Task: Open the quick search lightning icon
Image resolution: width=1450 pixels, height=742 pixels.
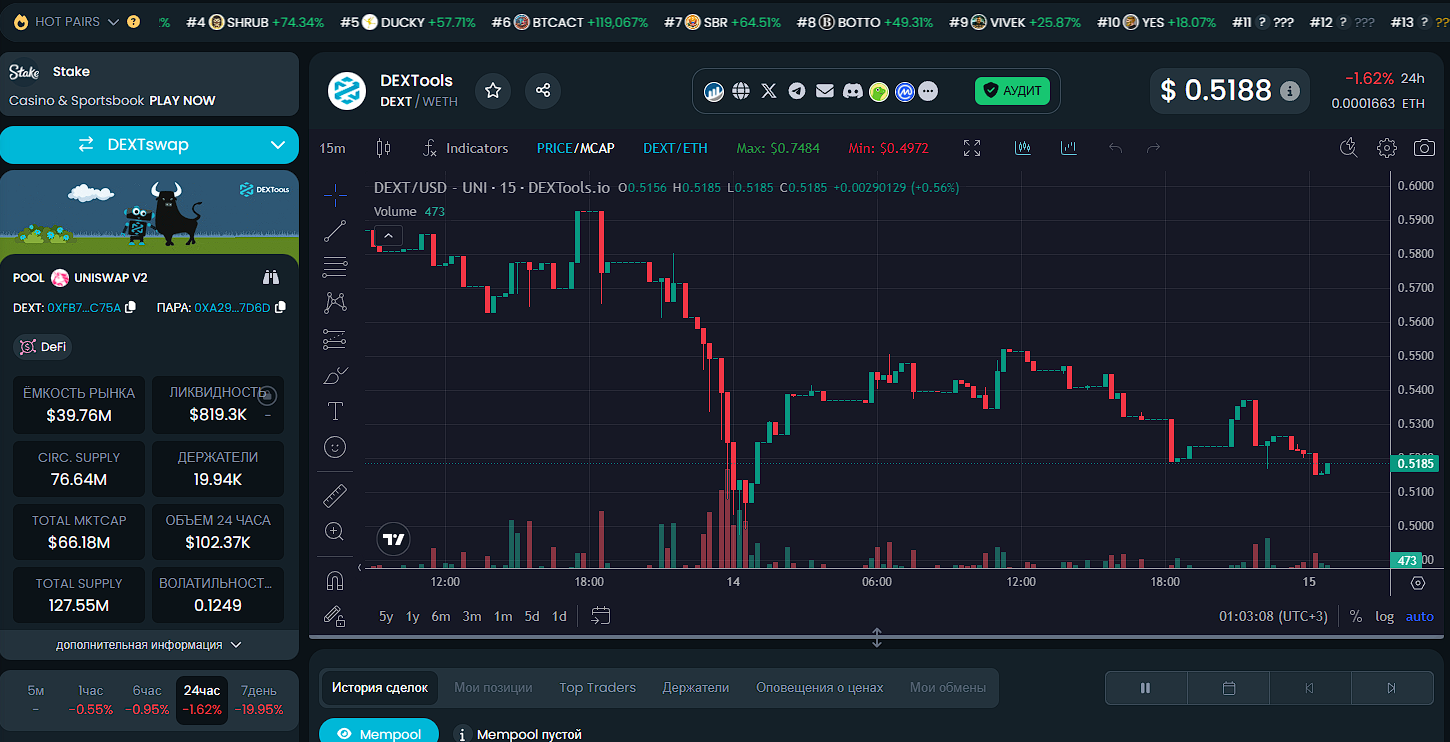Action: 1348,148
